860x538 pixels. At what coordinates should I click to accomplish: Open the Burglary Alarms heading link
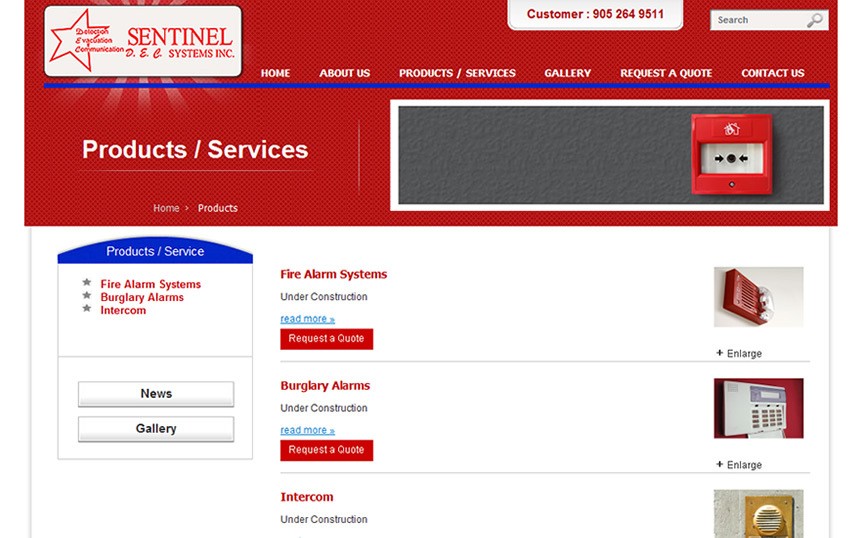325,386
